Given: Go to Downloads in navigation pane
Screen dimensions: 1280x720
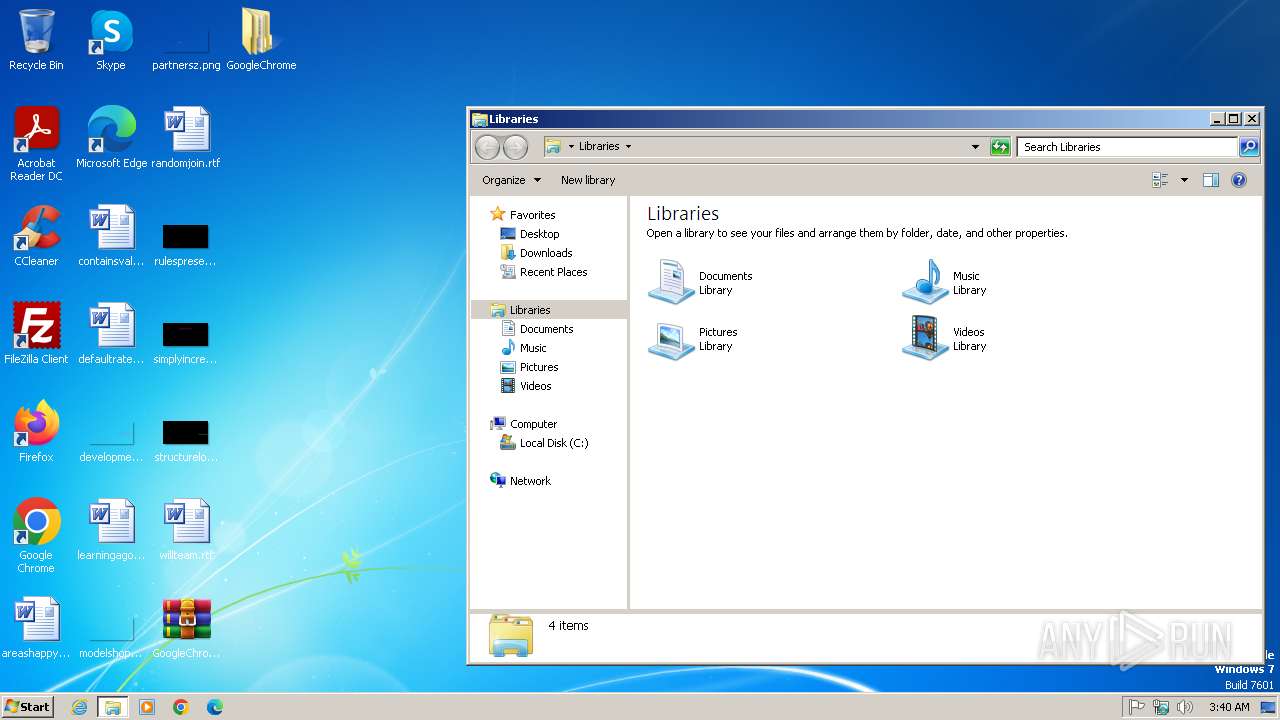Looking at the screenshot, I should 546,253.
